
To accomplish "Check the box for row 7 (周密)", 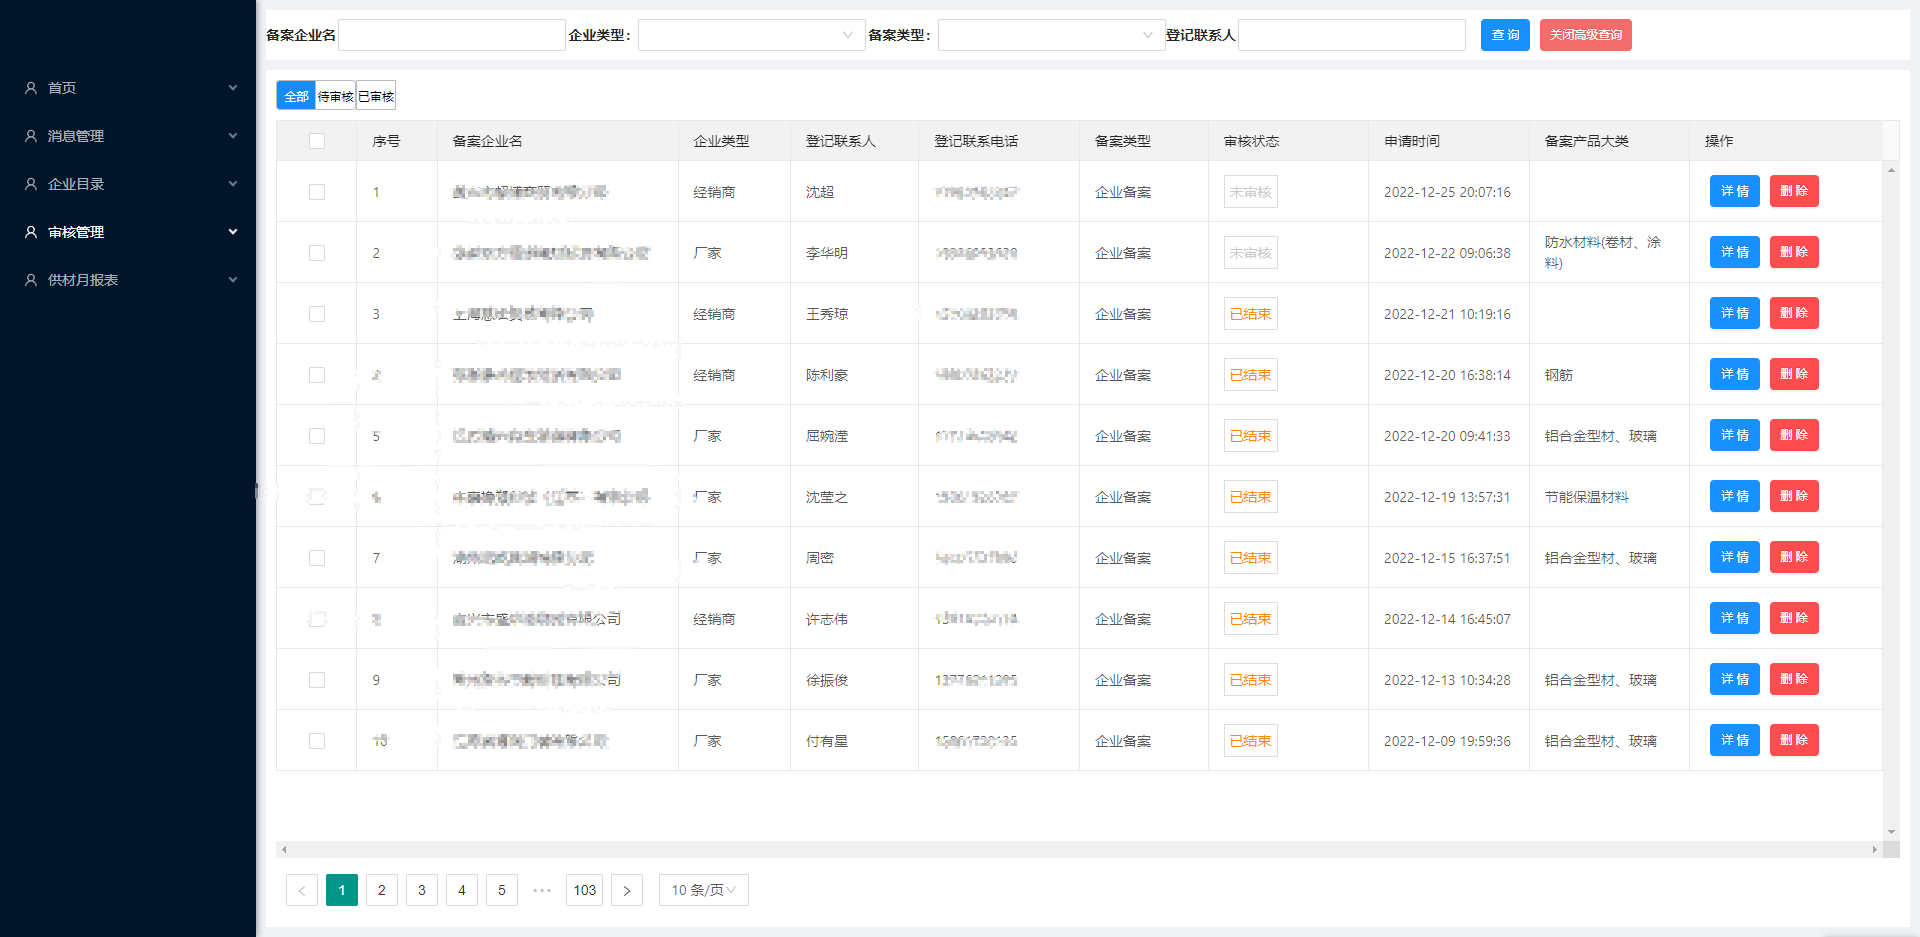I will coord(317,558).
